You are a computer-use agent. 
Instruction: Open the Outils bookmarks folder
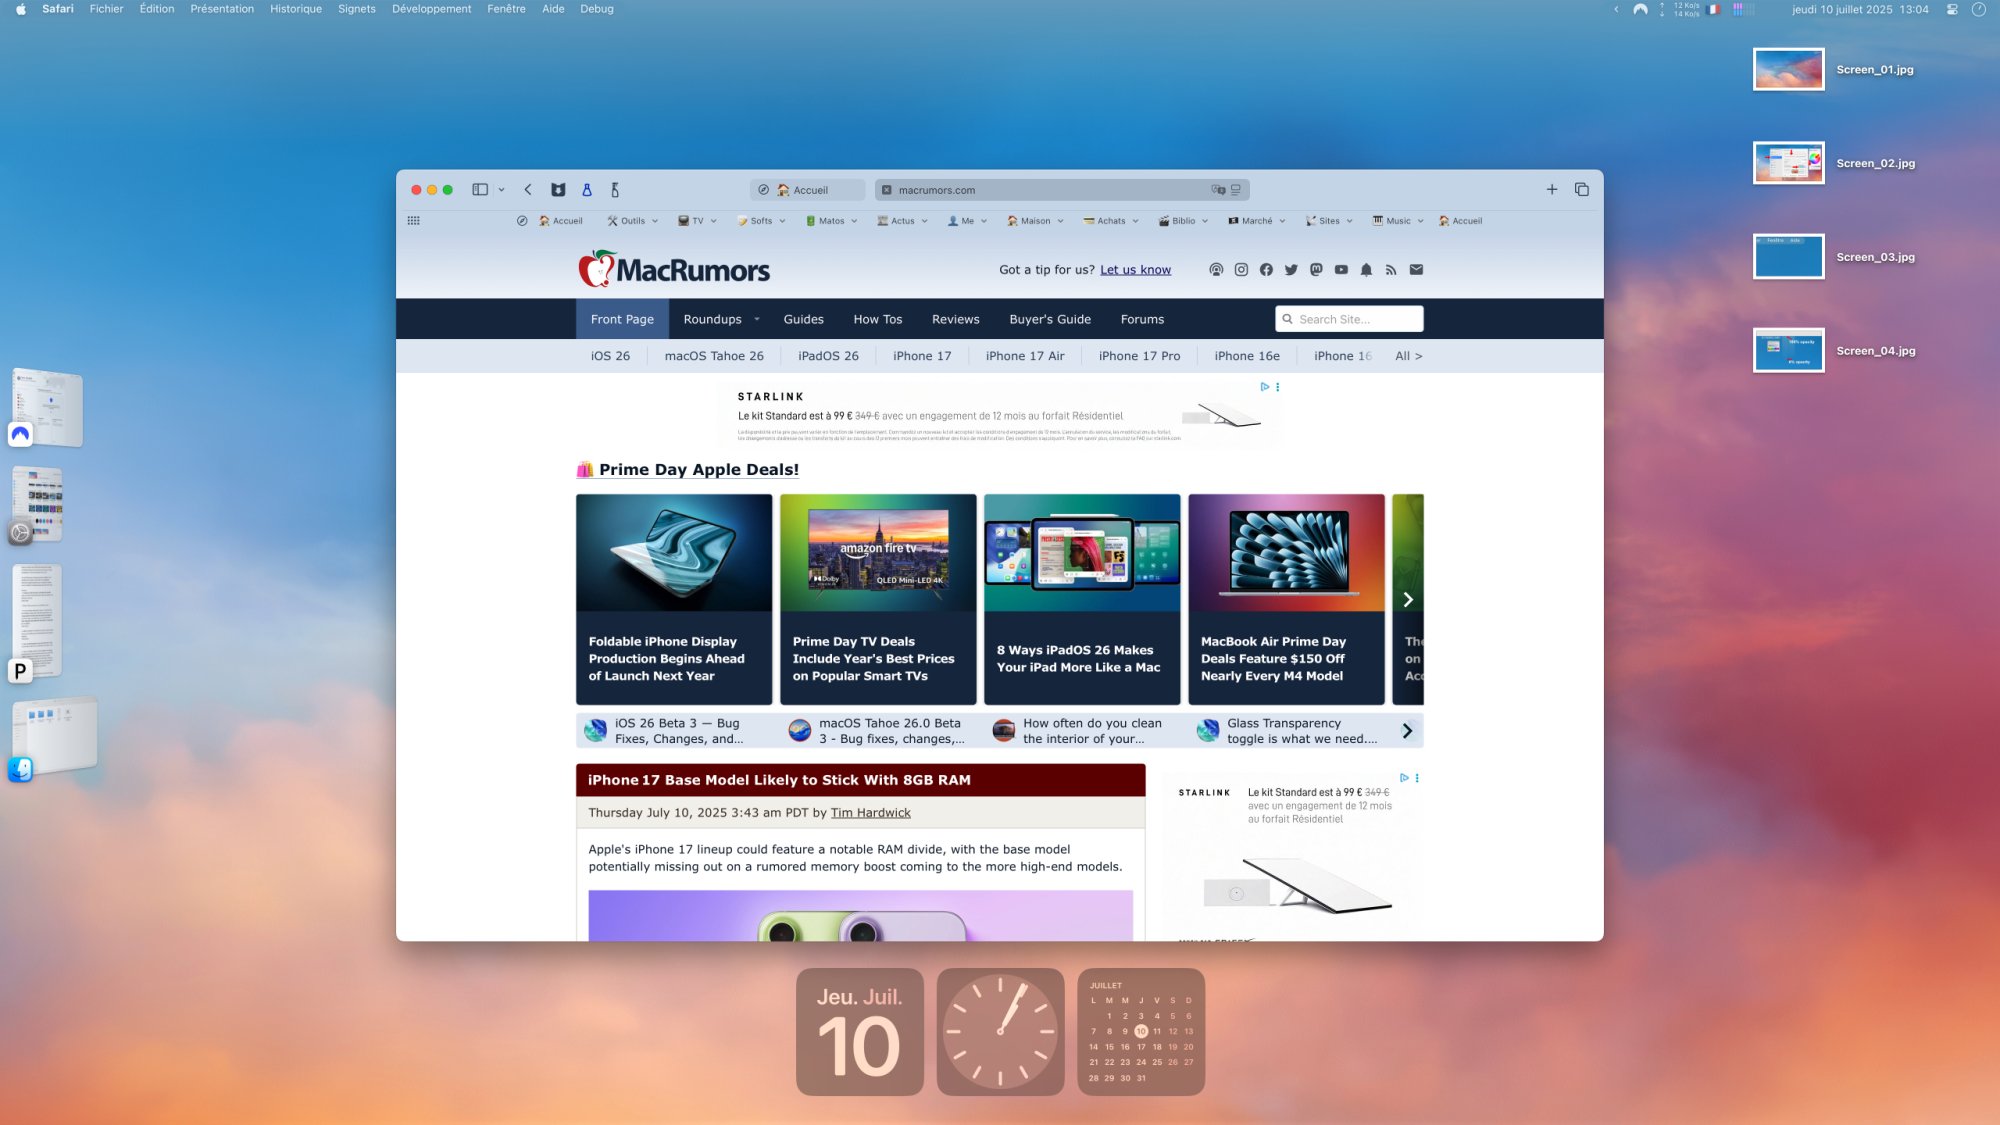(632, 221)
